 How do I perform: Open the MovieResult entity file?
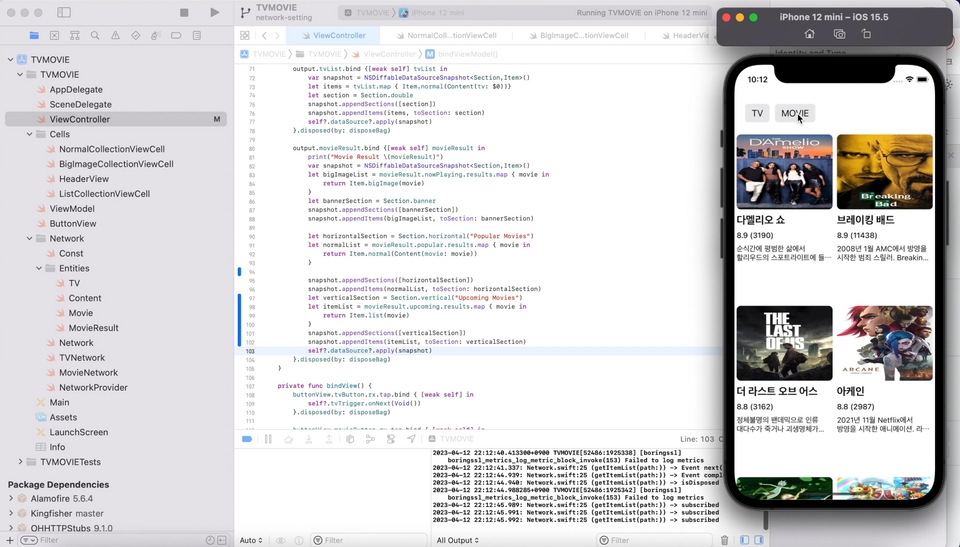click(93, 328)
